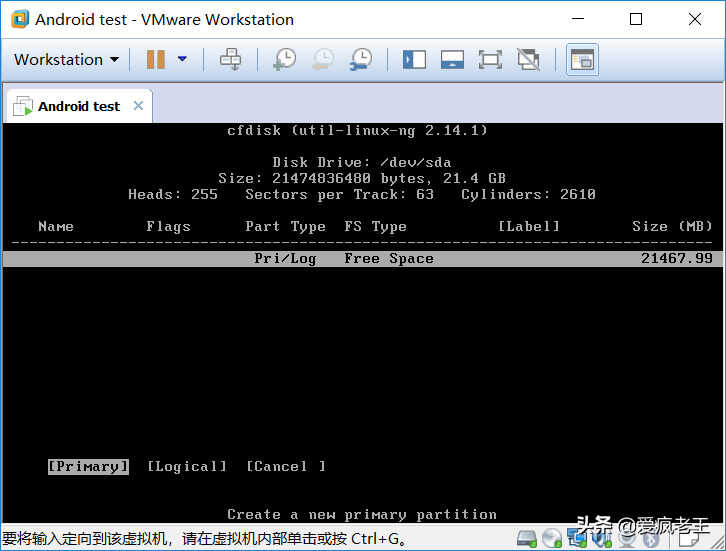The height and width of the screenshot is (551, 726).
Task: Click the Disk Drive: /dev/sda text
Action: [362, 163]
